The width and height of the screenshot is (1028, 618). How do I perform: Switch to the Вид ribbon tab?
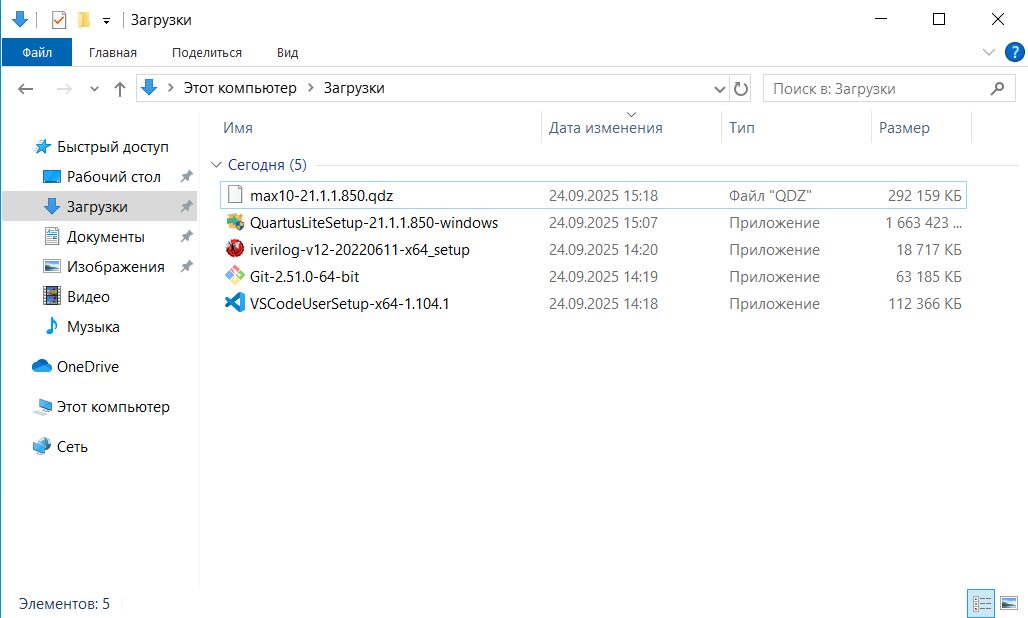(287, 52)
